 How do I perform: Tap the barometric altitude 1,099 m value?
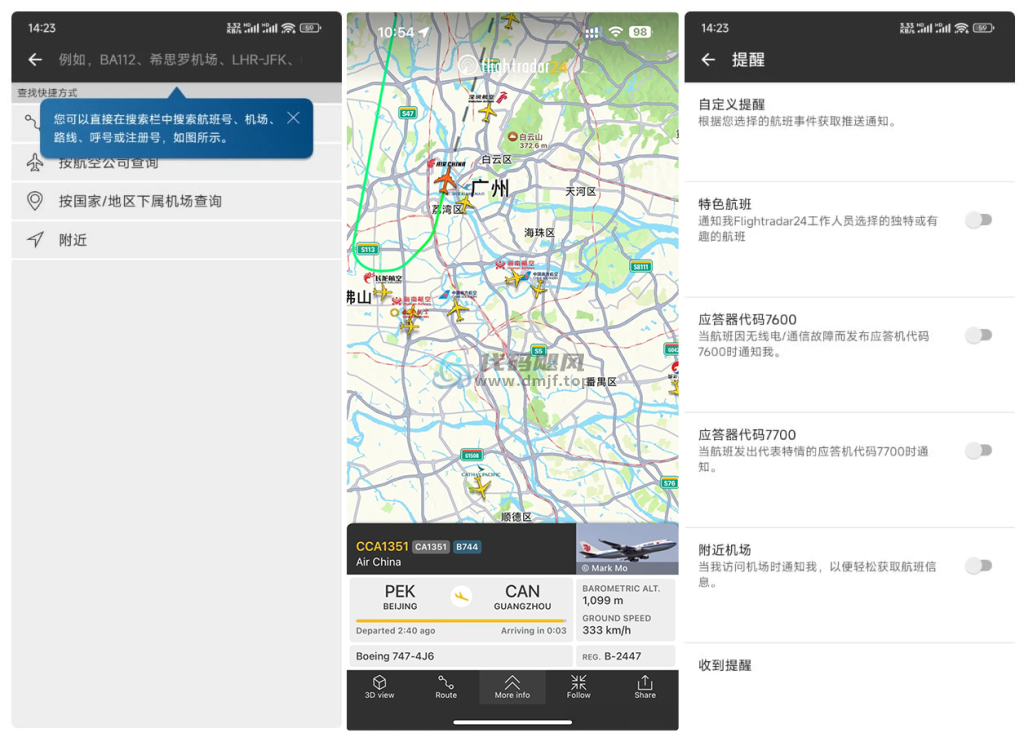pyautogui.click(x=603, y=600)
